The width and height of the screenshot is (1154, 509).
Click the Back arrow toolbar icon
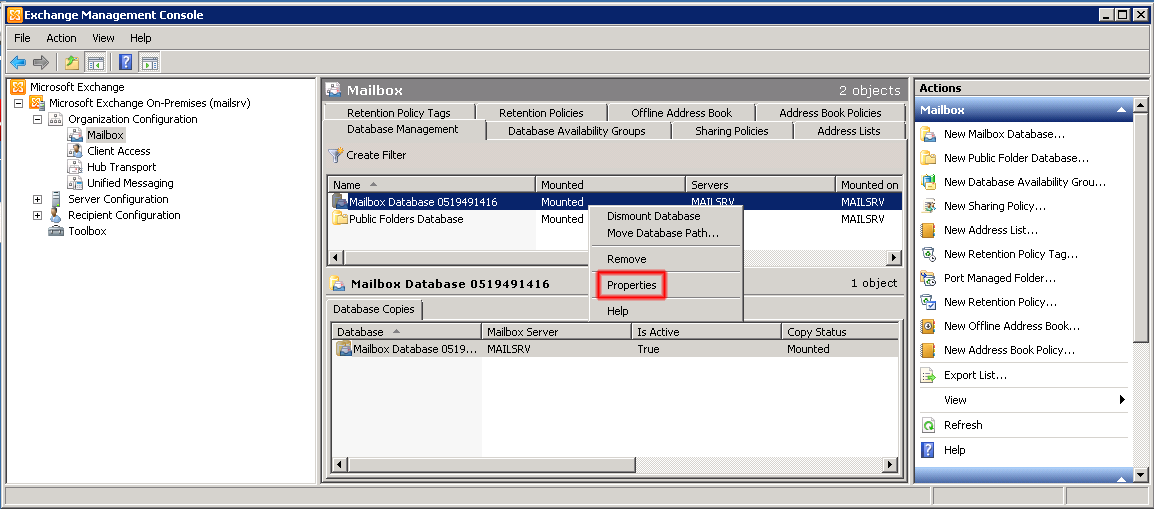click(x=18, y=63)
